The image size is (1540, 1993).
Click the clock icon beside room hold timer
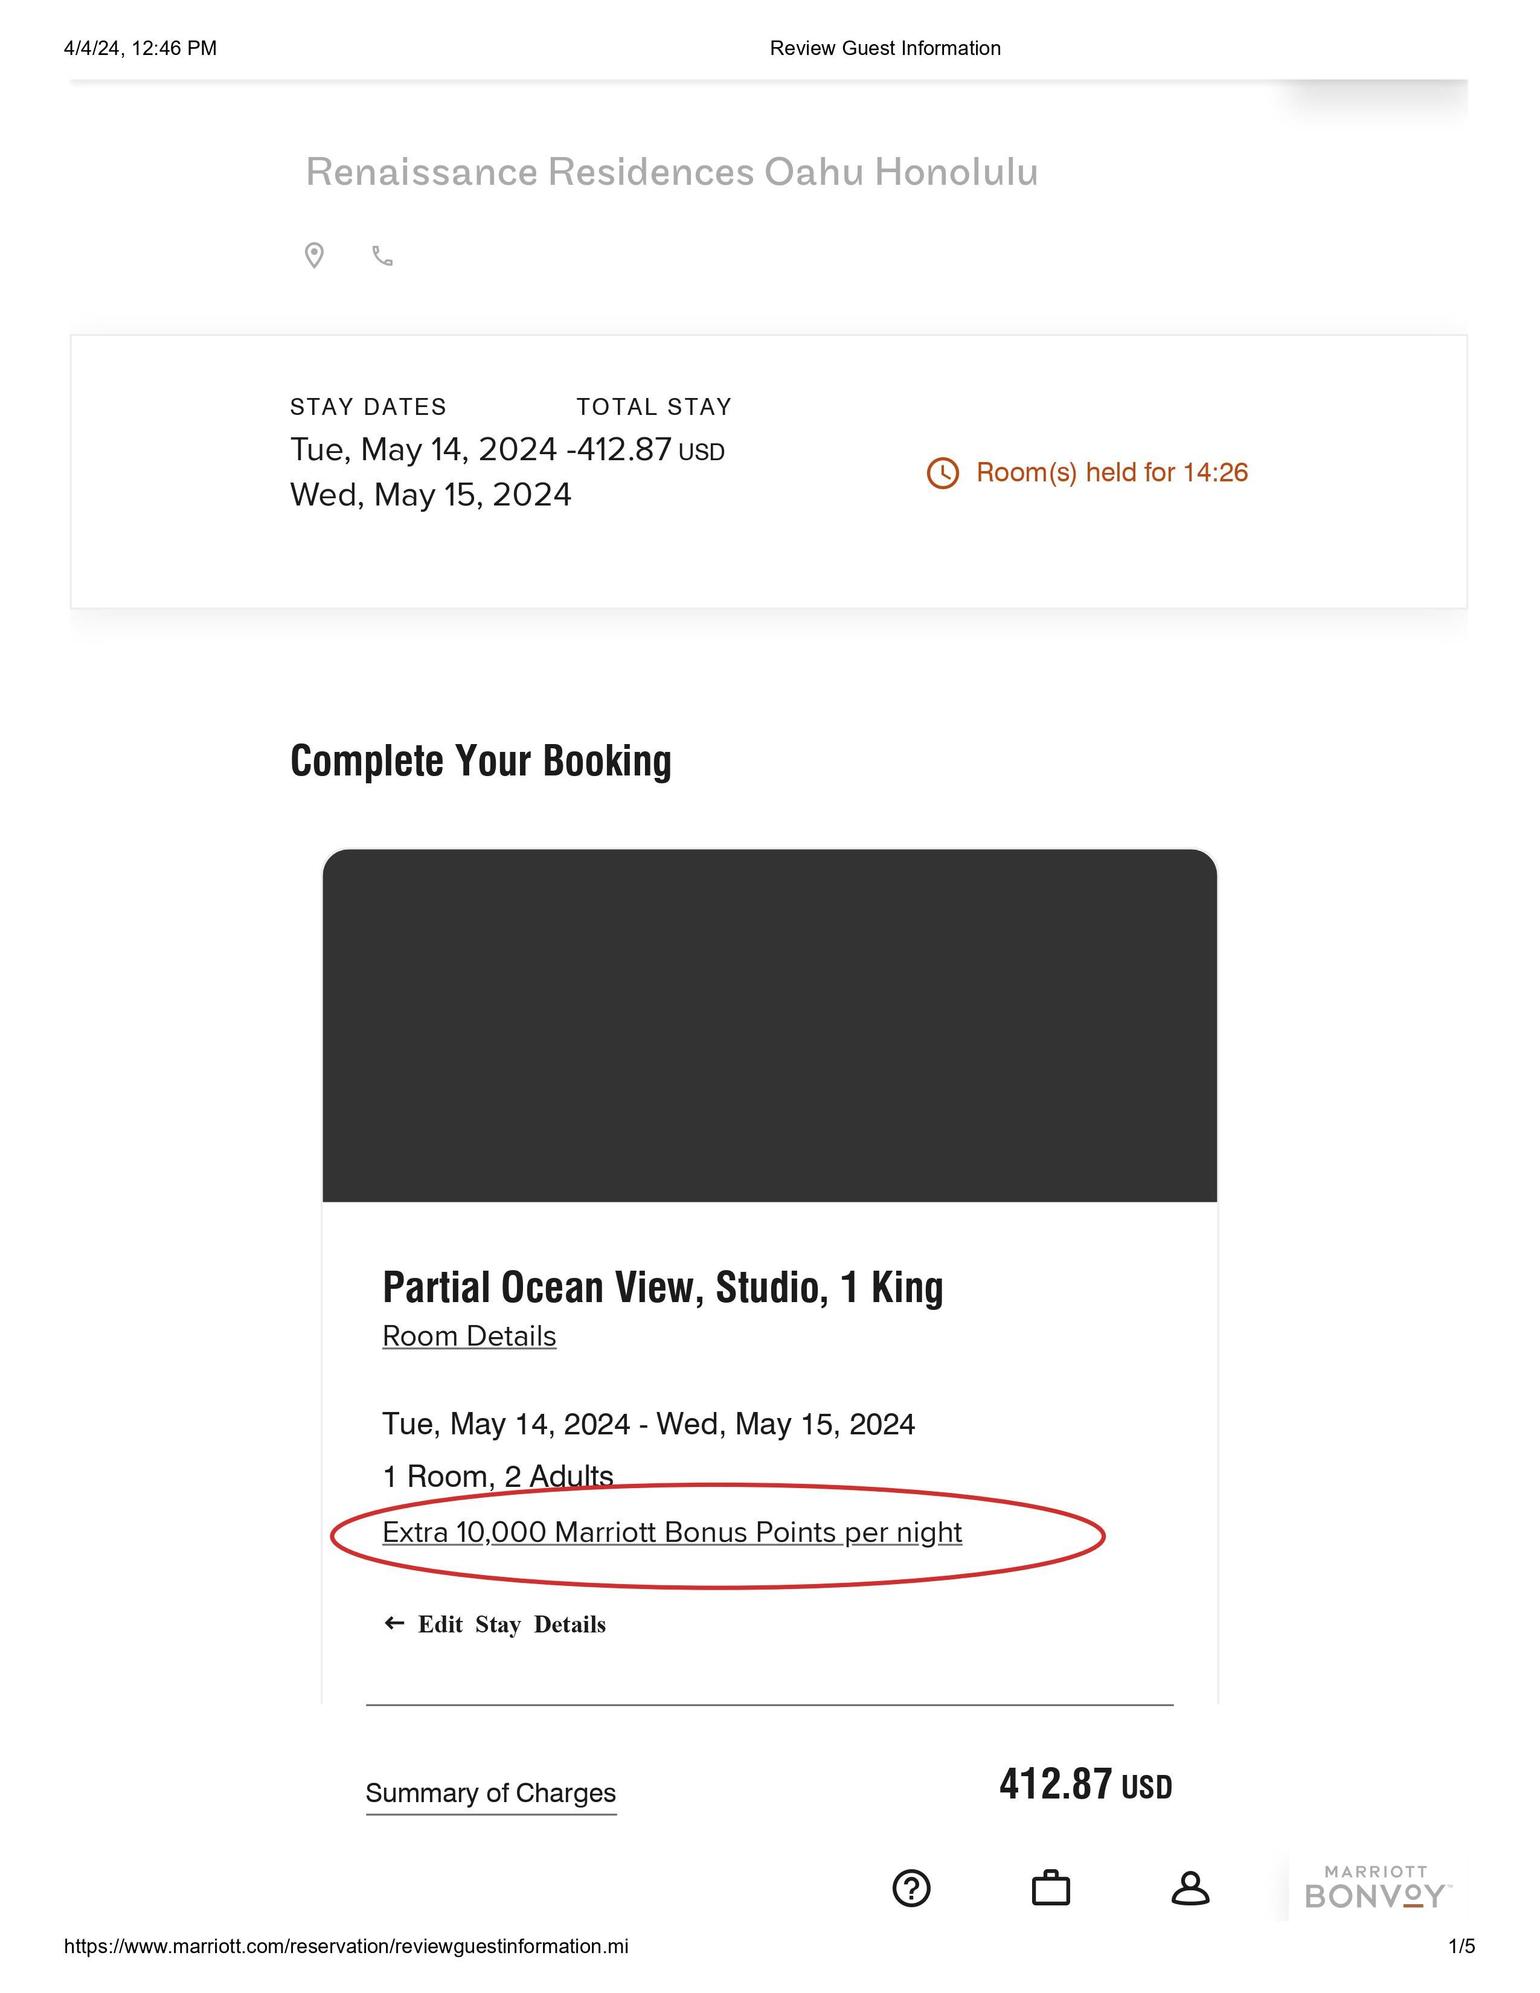(942, 473)
